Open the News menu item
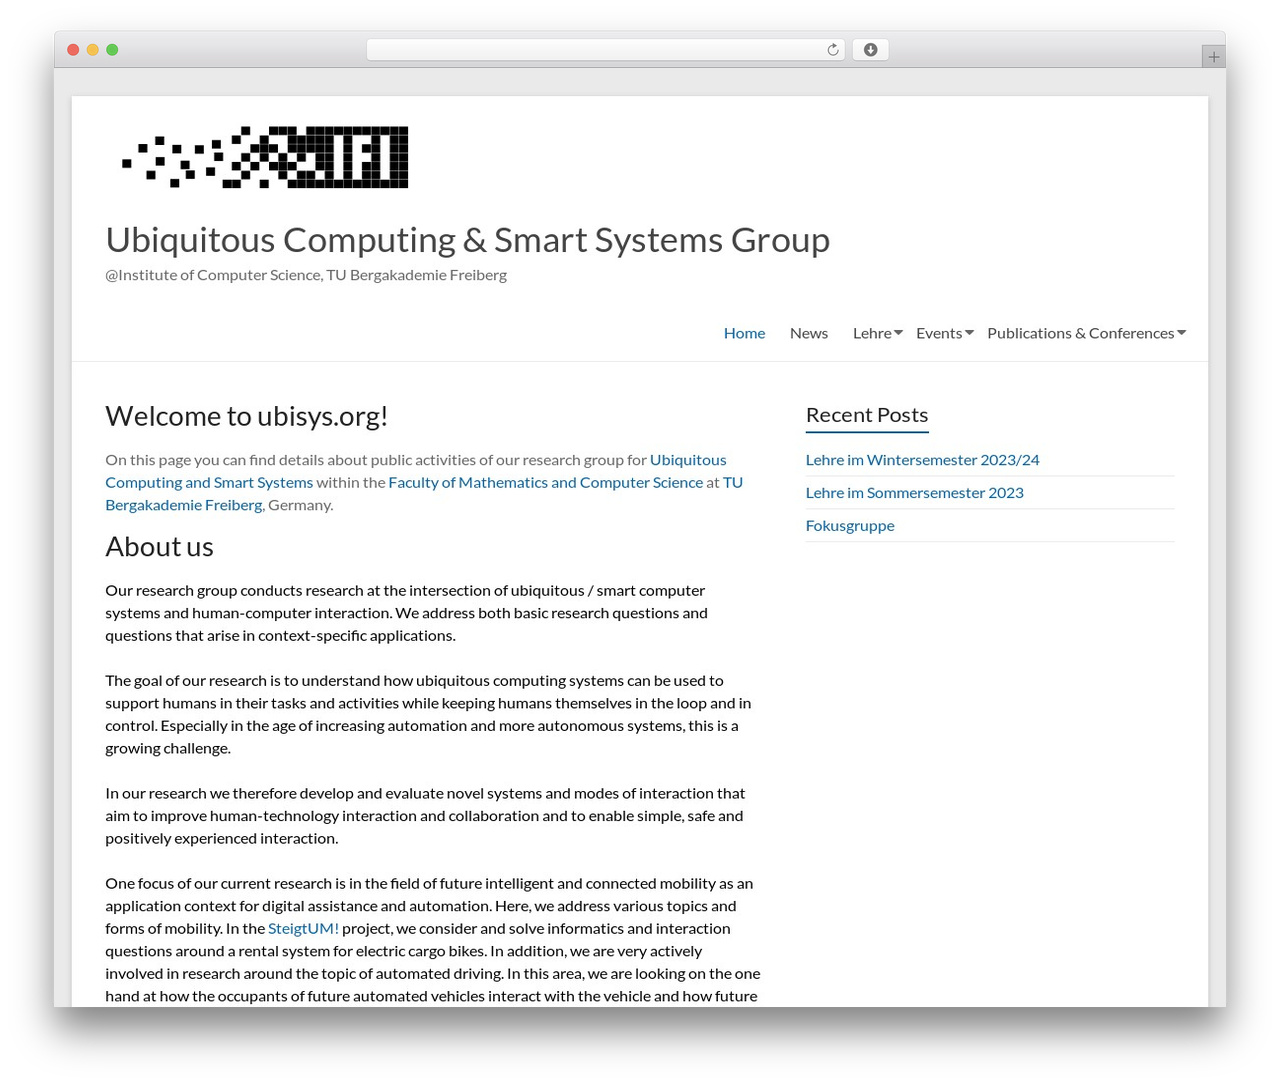 (x=809, y=333)
